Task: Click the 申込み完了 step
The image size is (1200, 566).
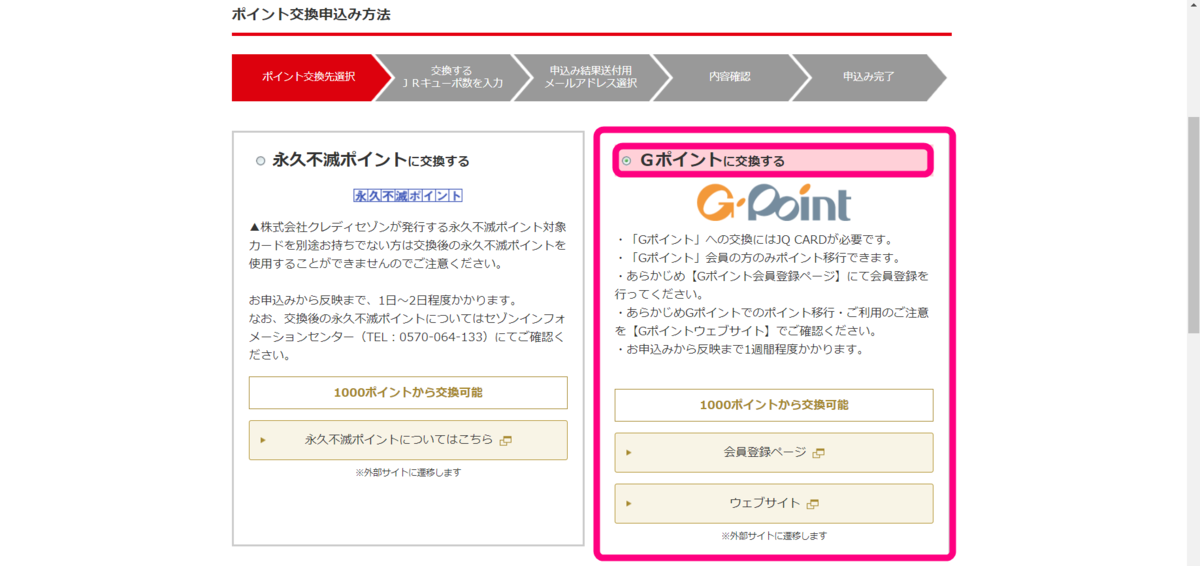Action: tap(868, 77)
